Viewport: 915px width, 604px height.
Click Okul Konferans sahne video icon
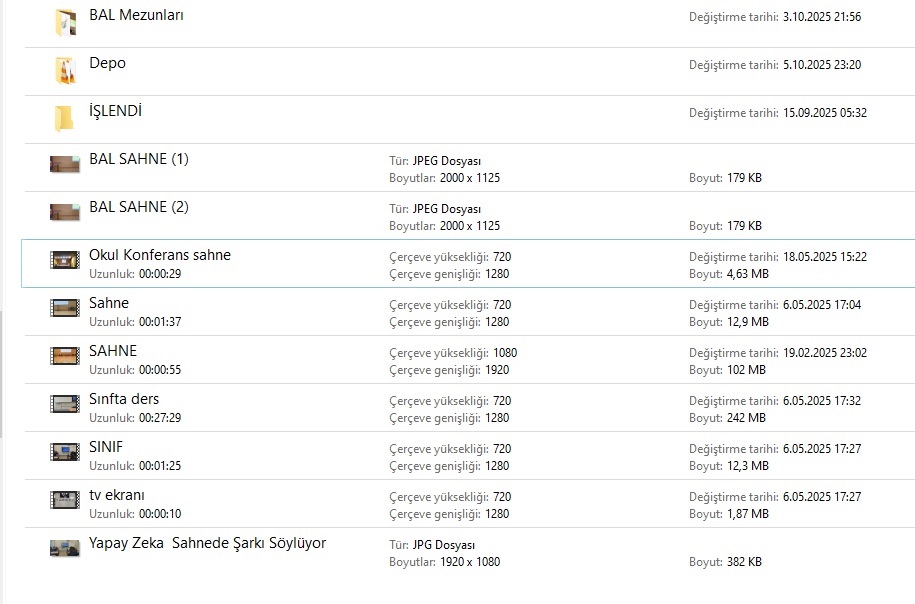pos(65,260)
